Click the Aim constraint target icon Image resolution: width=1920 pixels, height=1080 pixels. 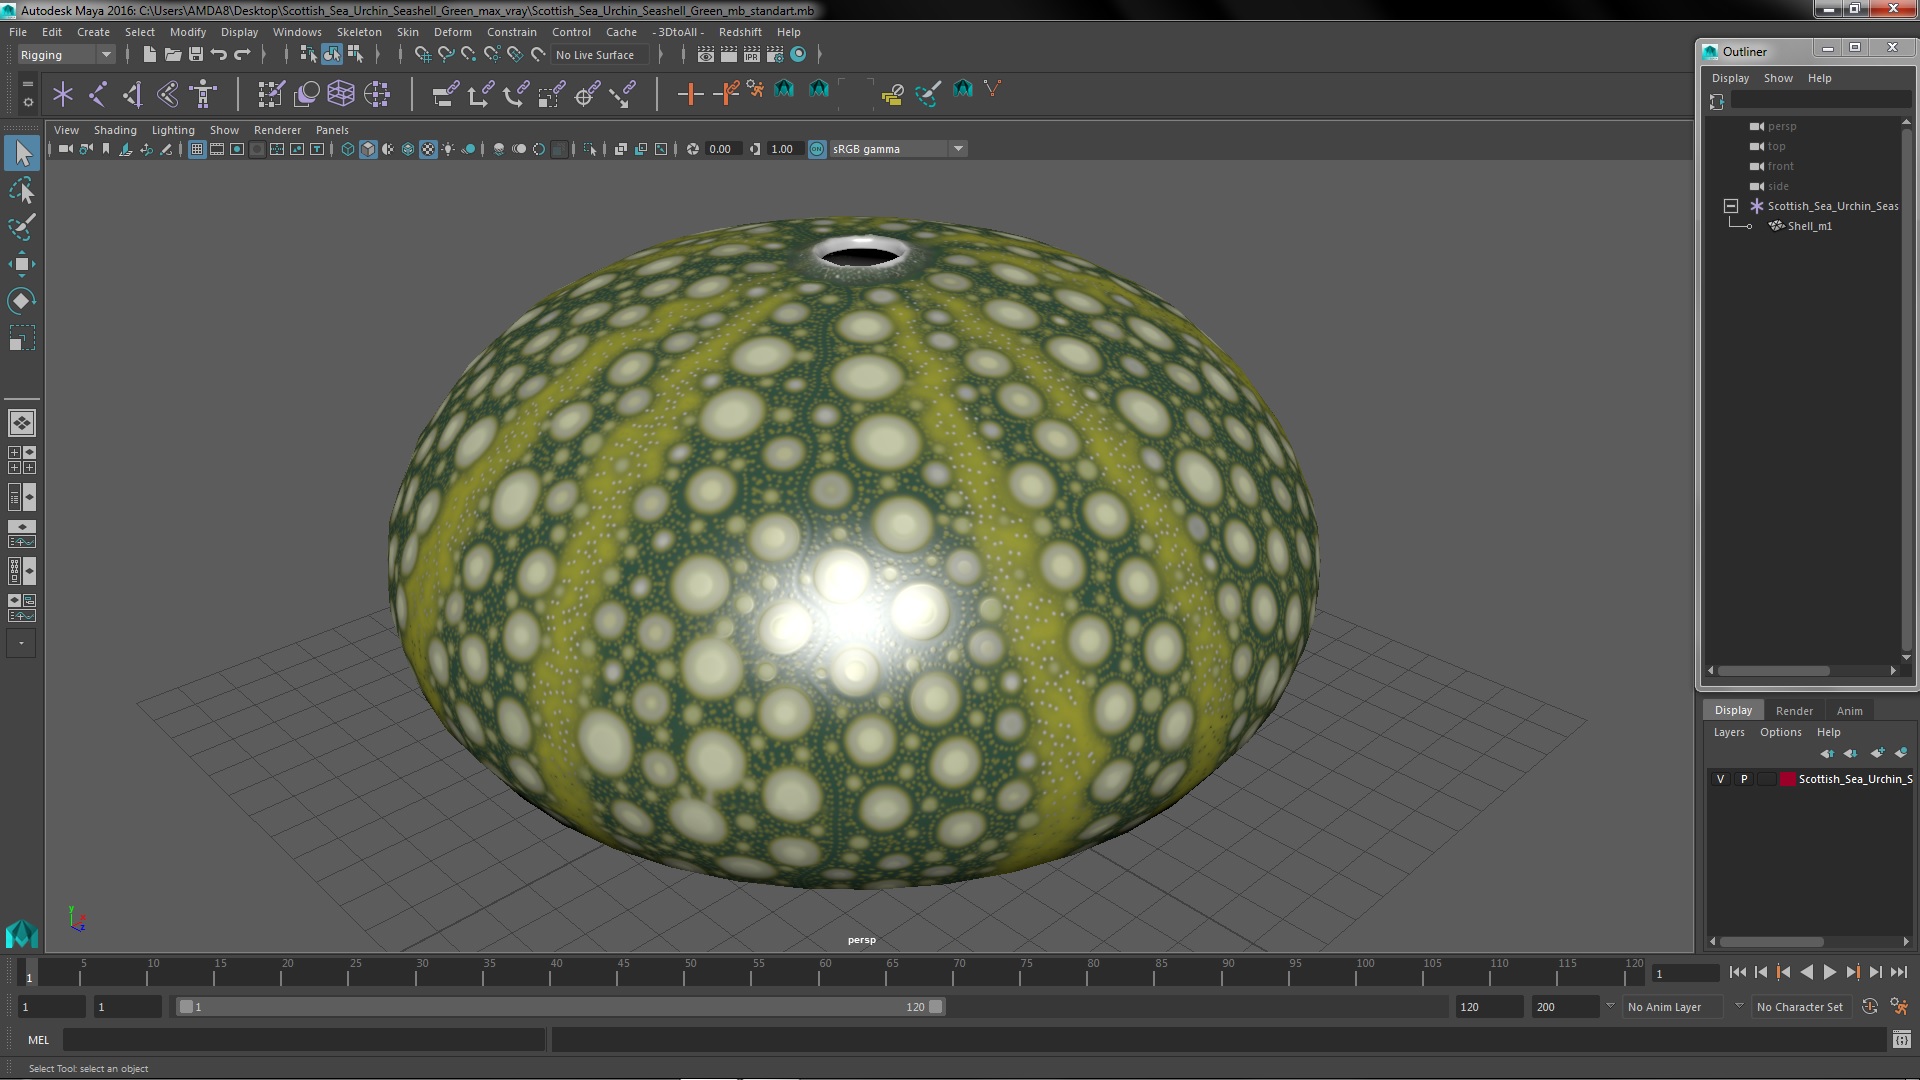point(587,94)
